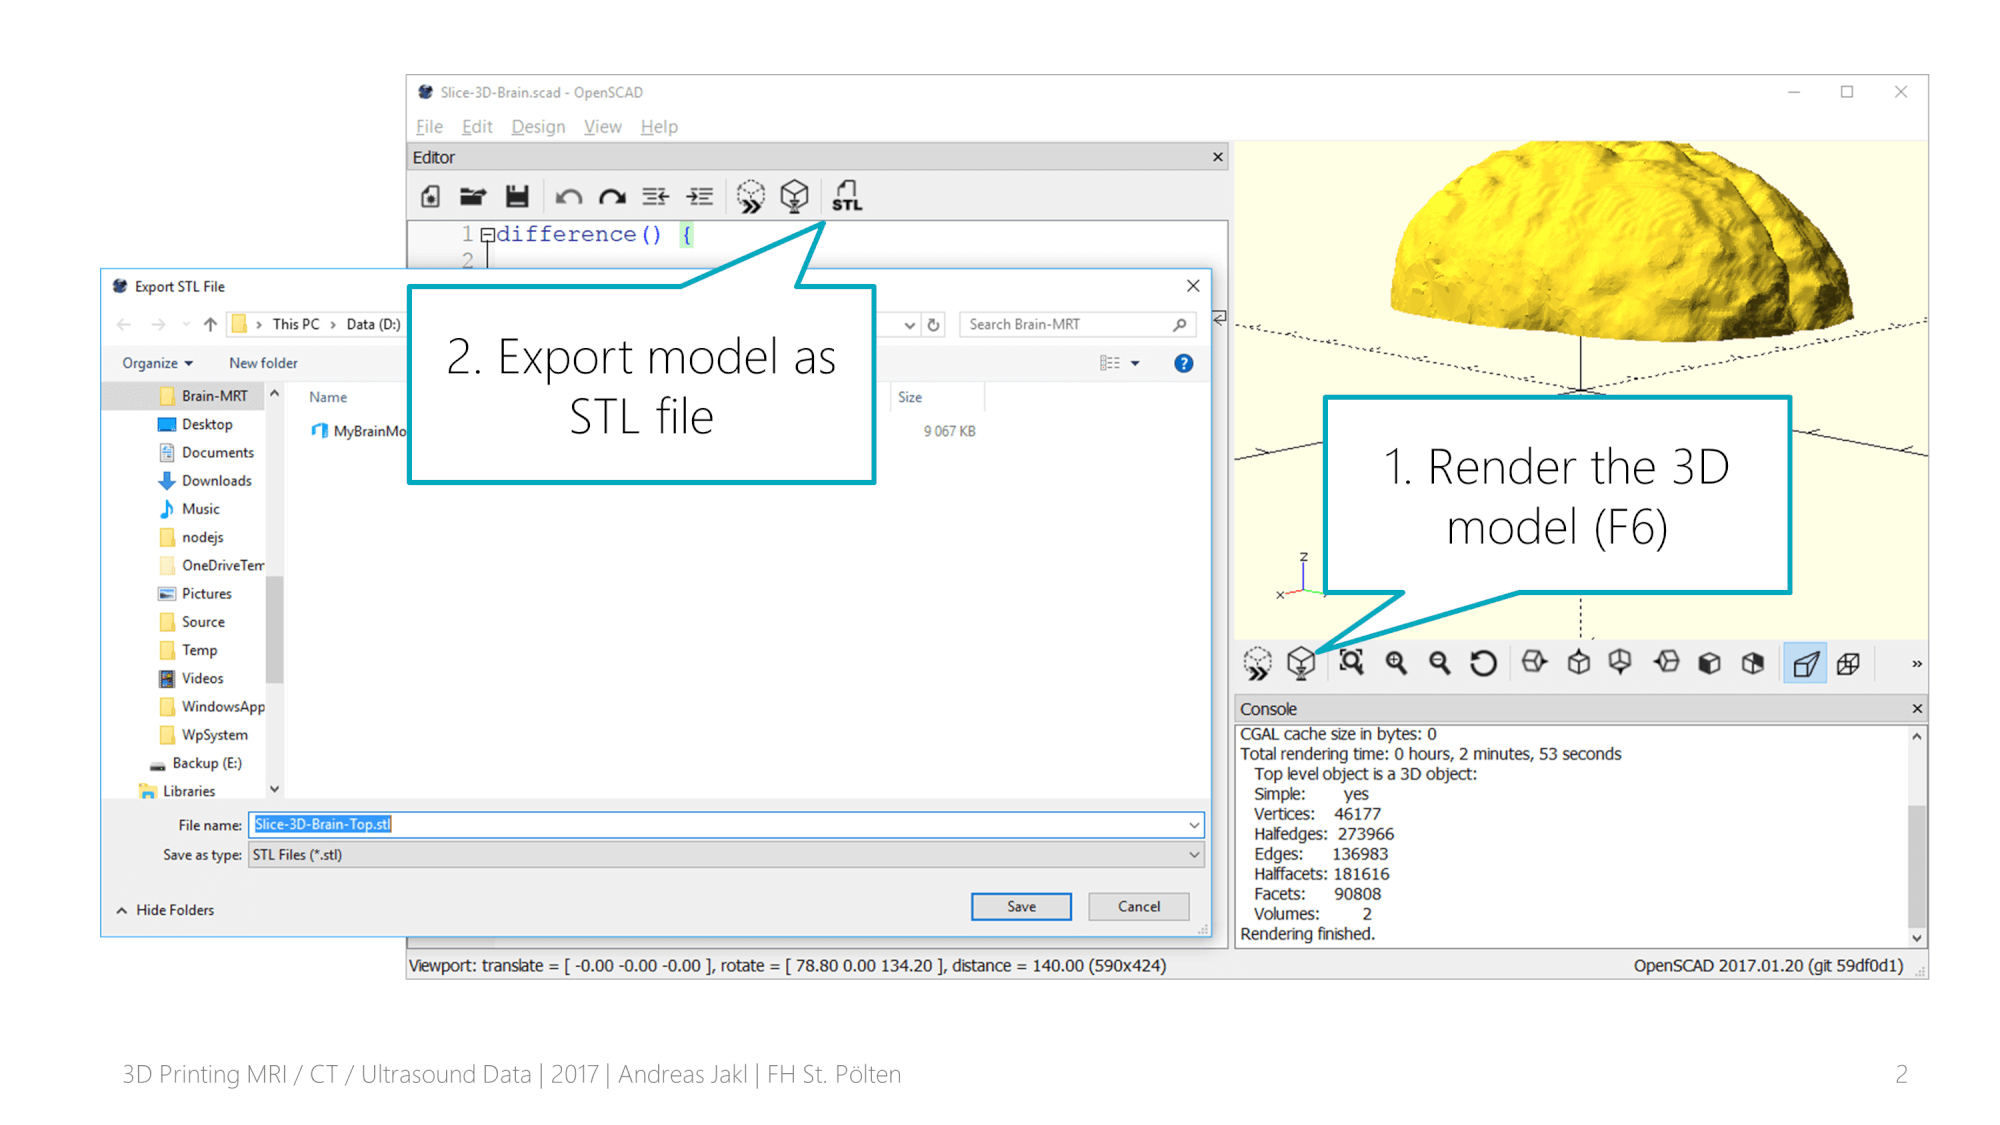This screenshot has height=1125, width=2000.
Task: Select the Right view cube icon
Action: pyautogui.click(x=1534, y=663)
